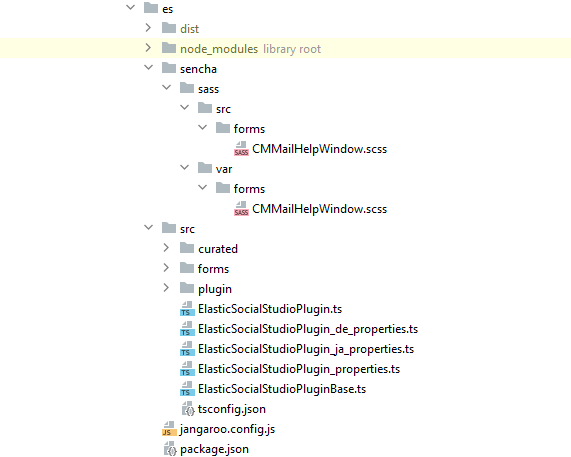
Task: Click the var folder icon
Action: tap(205, 168)
